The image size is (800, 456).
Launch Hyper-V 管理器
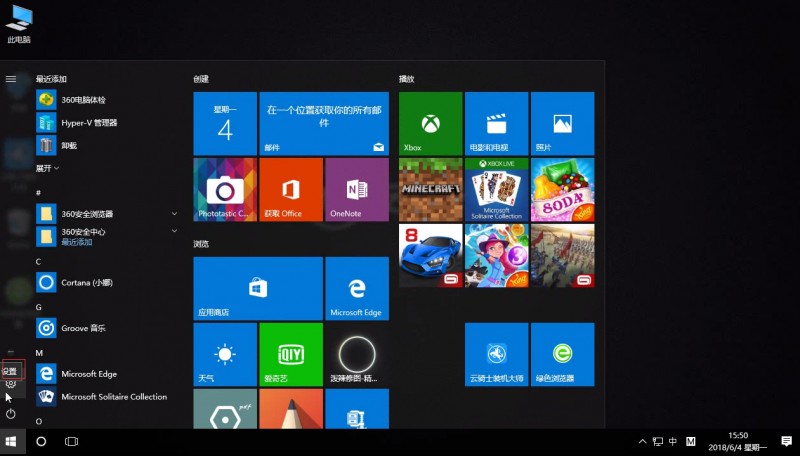coord(105,123)
